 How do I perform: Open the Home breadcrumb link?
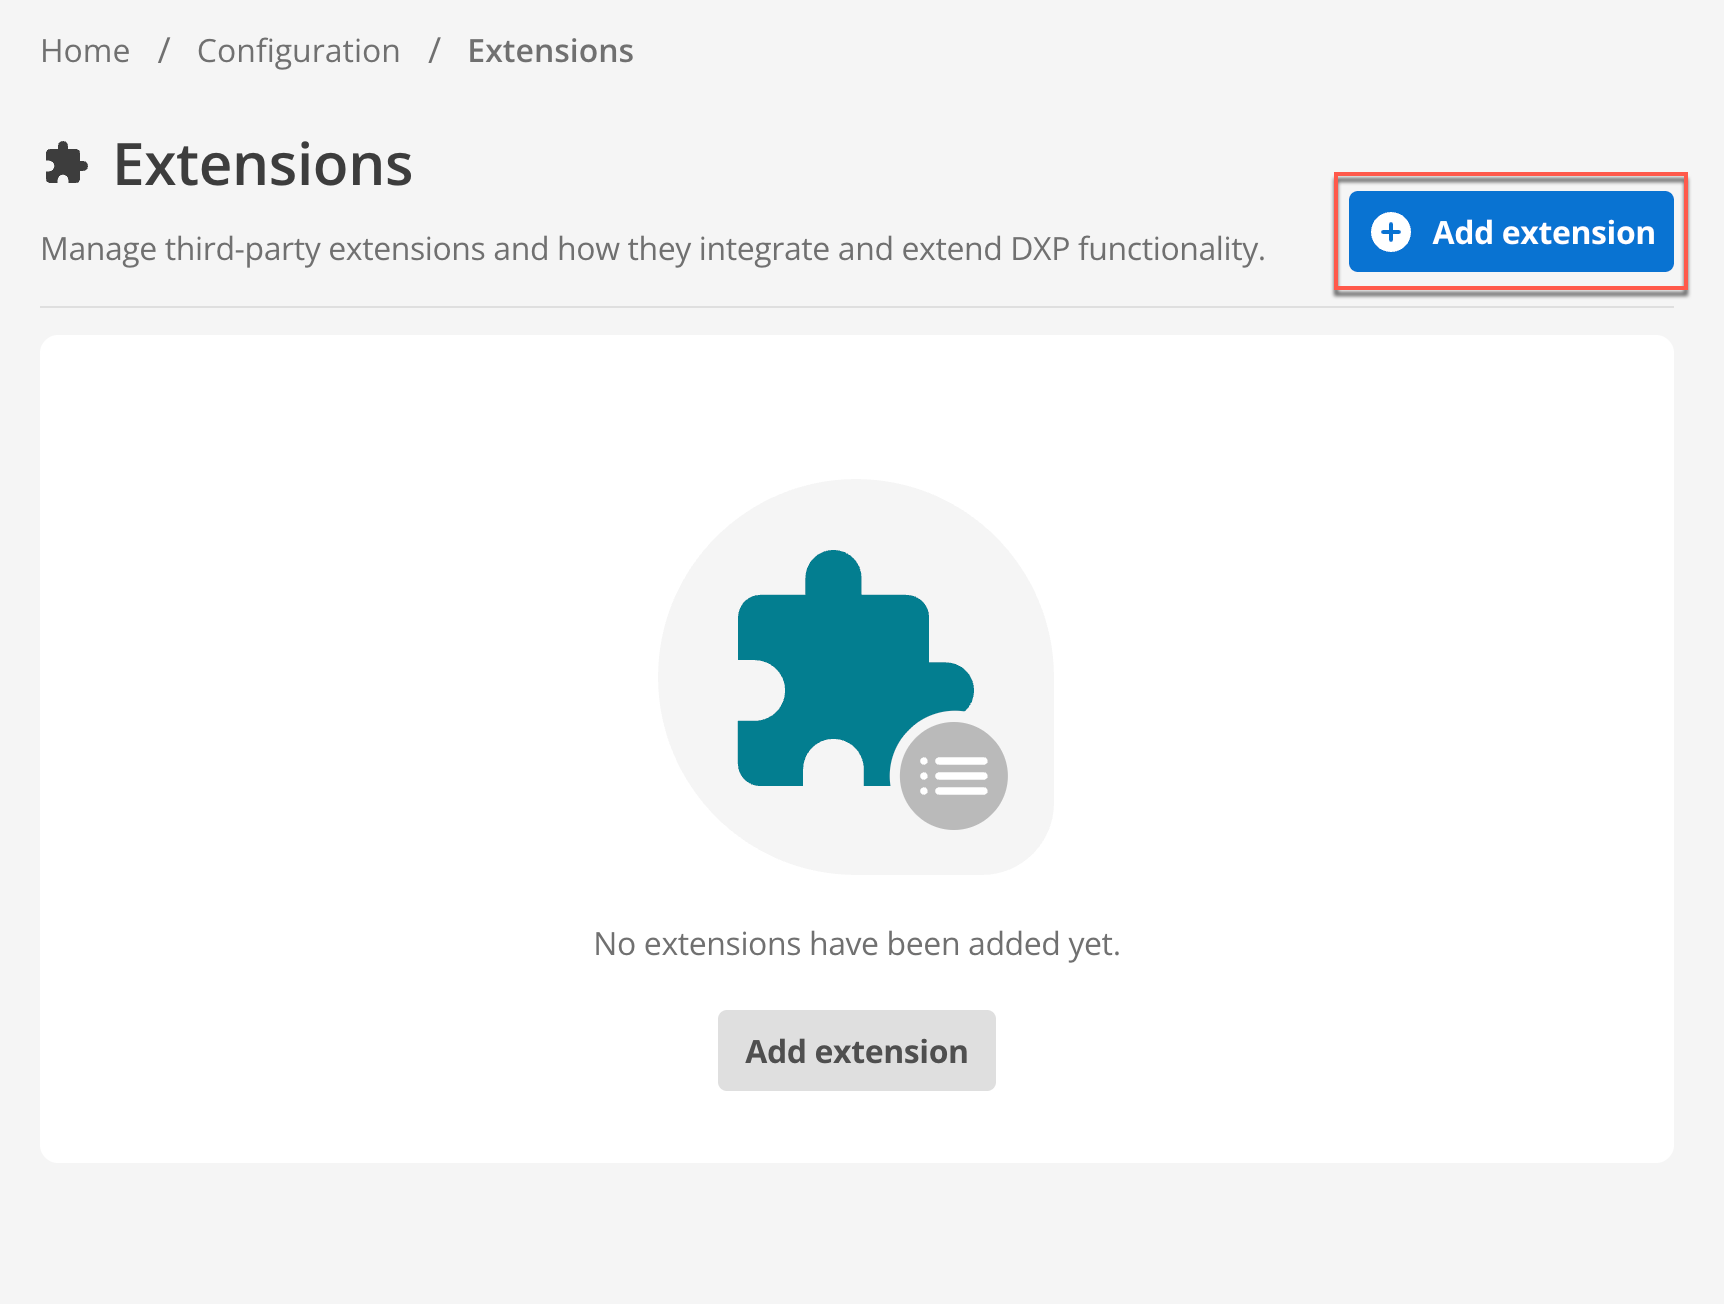[x=85, y=50]
